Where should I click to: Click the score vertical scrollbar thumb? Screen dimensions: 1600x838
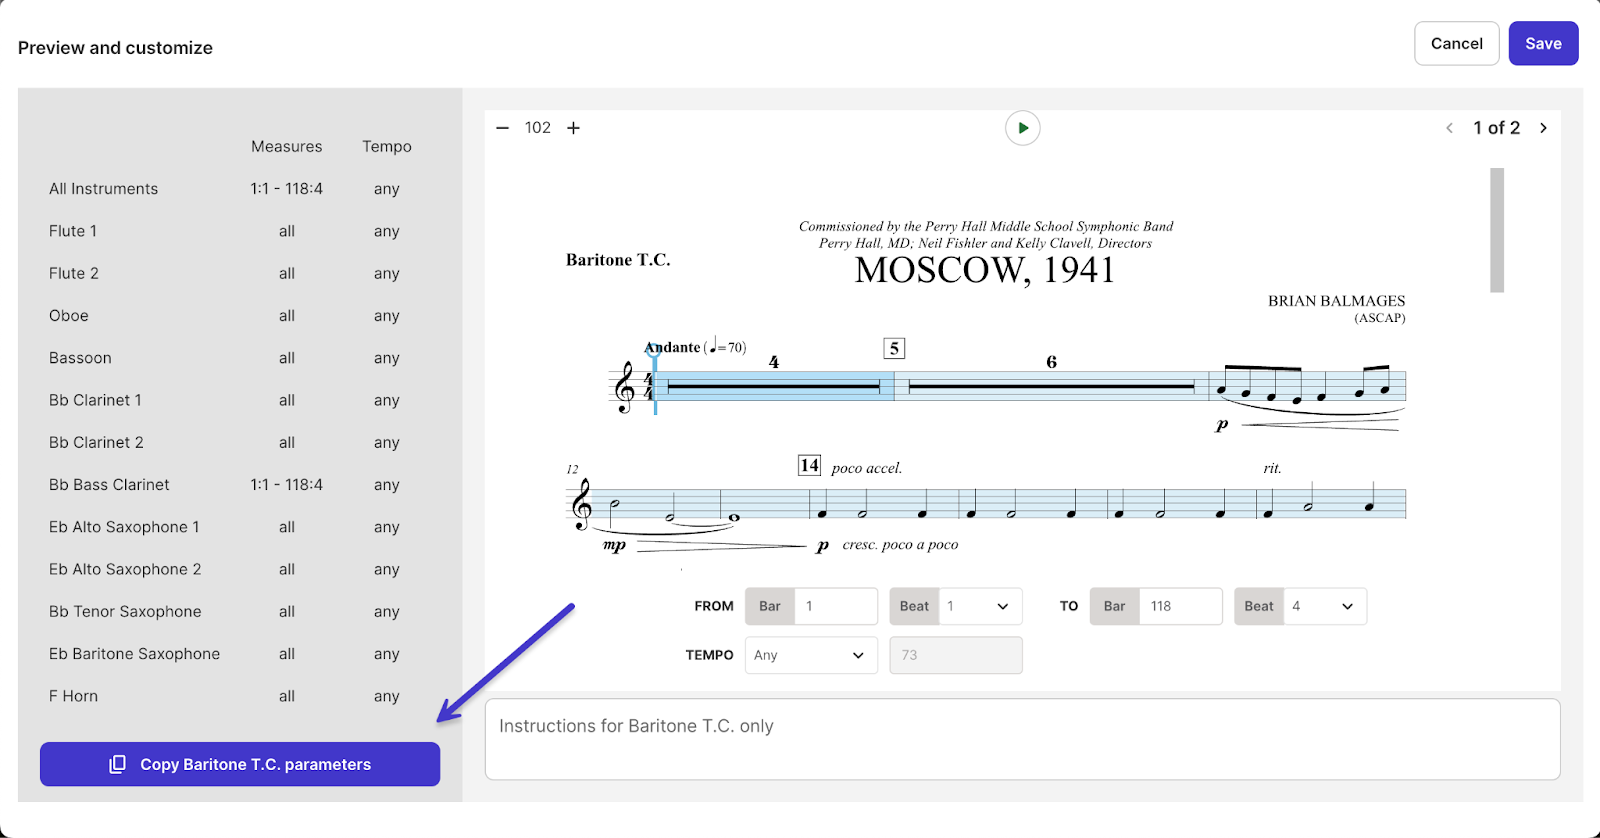click(1497, 230)
